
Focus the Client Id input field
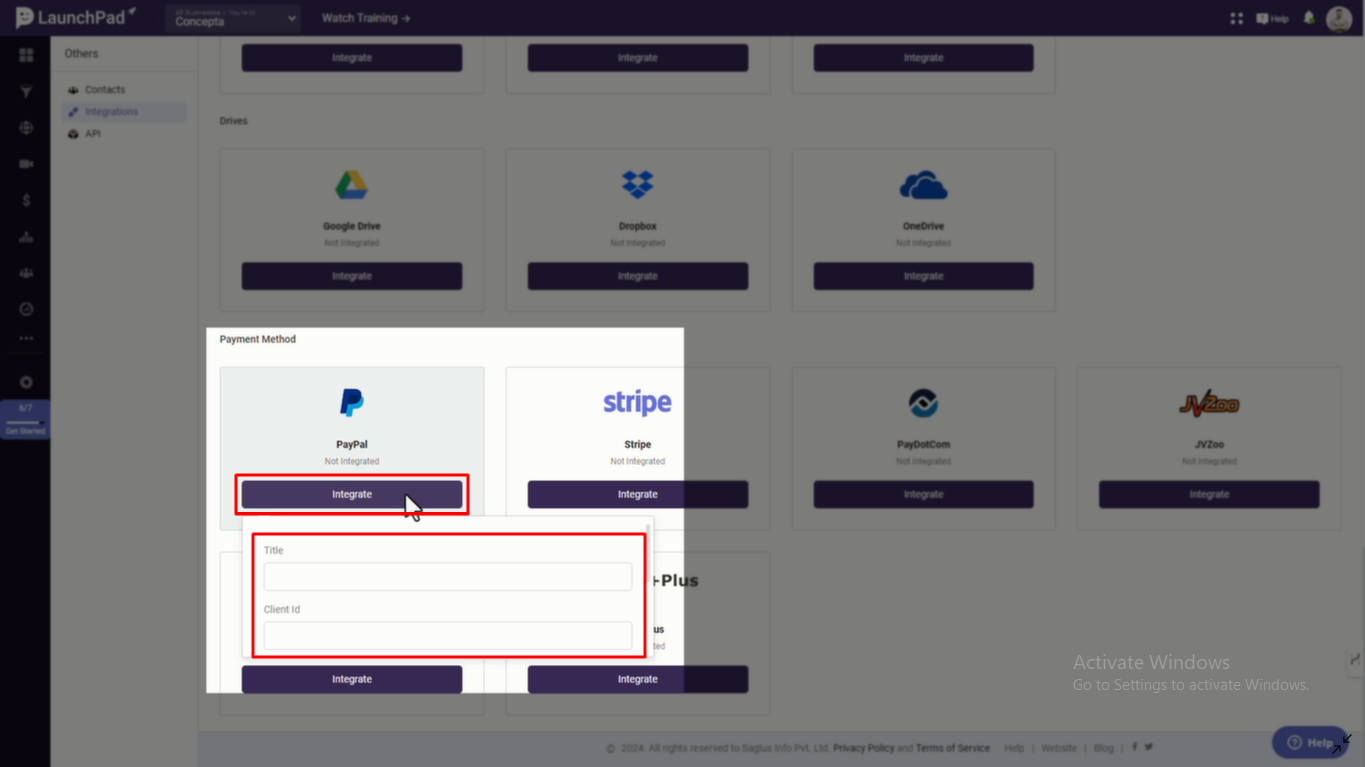448,635
